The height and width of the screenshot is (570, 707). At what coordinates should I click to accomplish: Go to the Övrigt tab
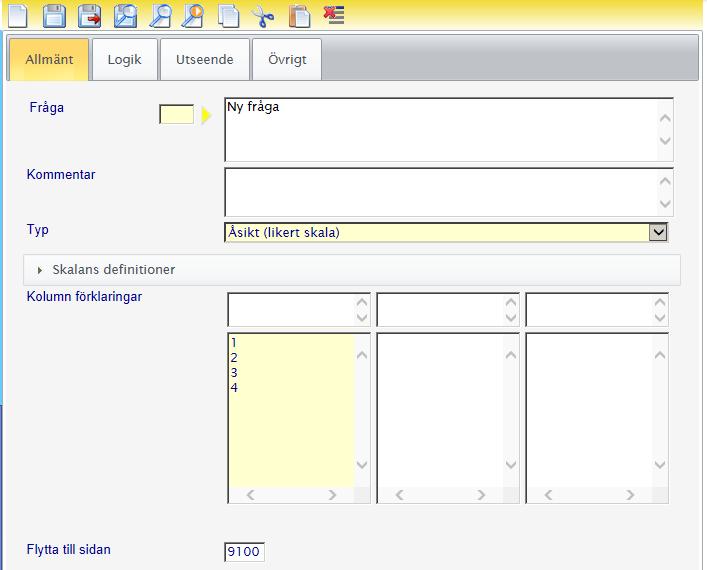[x=287, y=60]
